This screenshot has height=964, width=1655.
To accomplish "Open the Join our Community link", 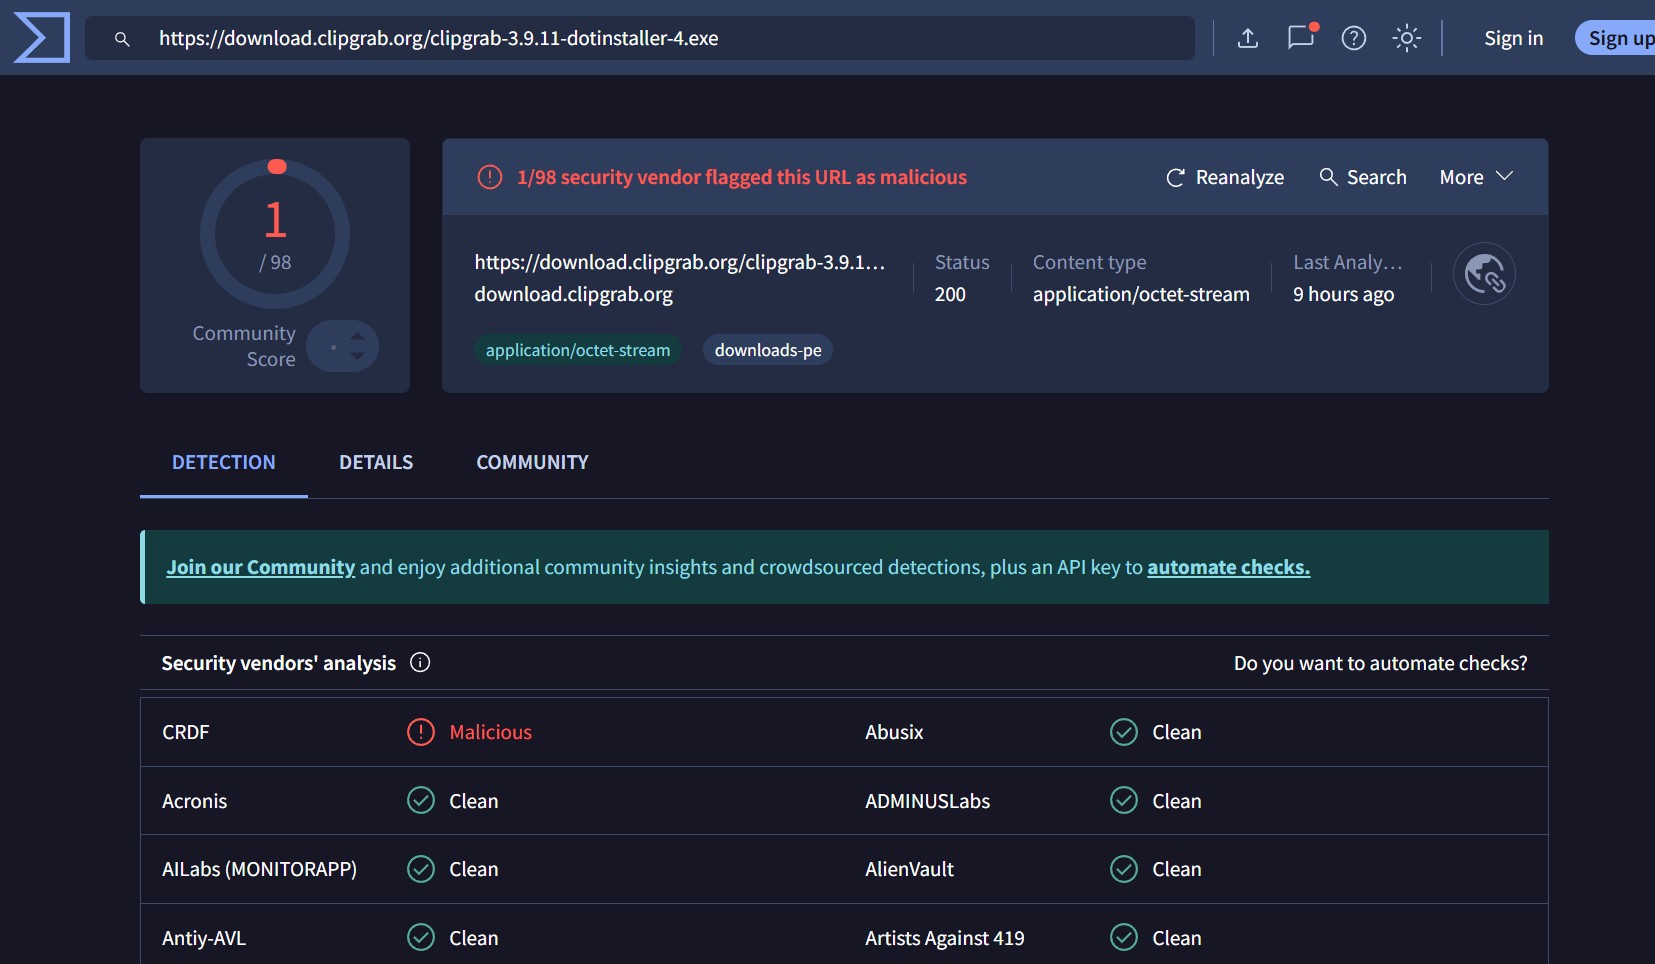I will pyautogui.click(x=261, y=567).
